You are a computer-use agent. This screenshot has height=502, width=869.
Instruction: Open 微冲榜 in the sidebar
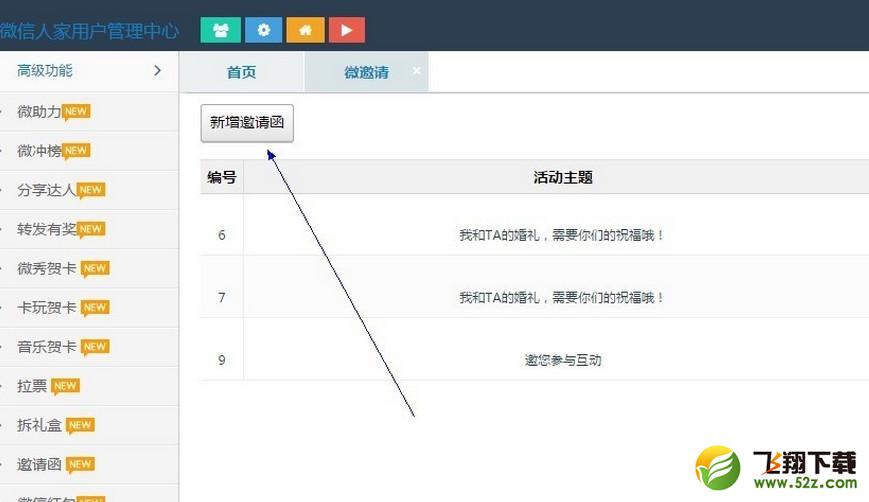[x=39, y=151]
